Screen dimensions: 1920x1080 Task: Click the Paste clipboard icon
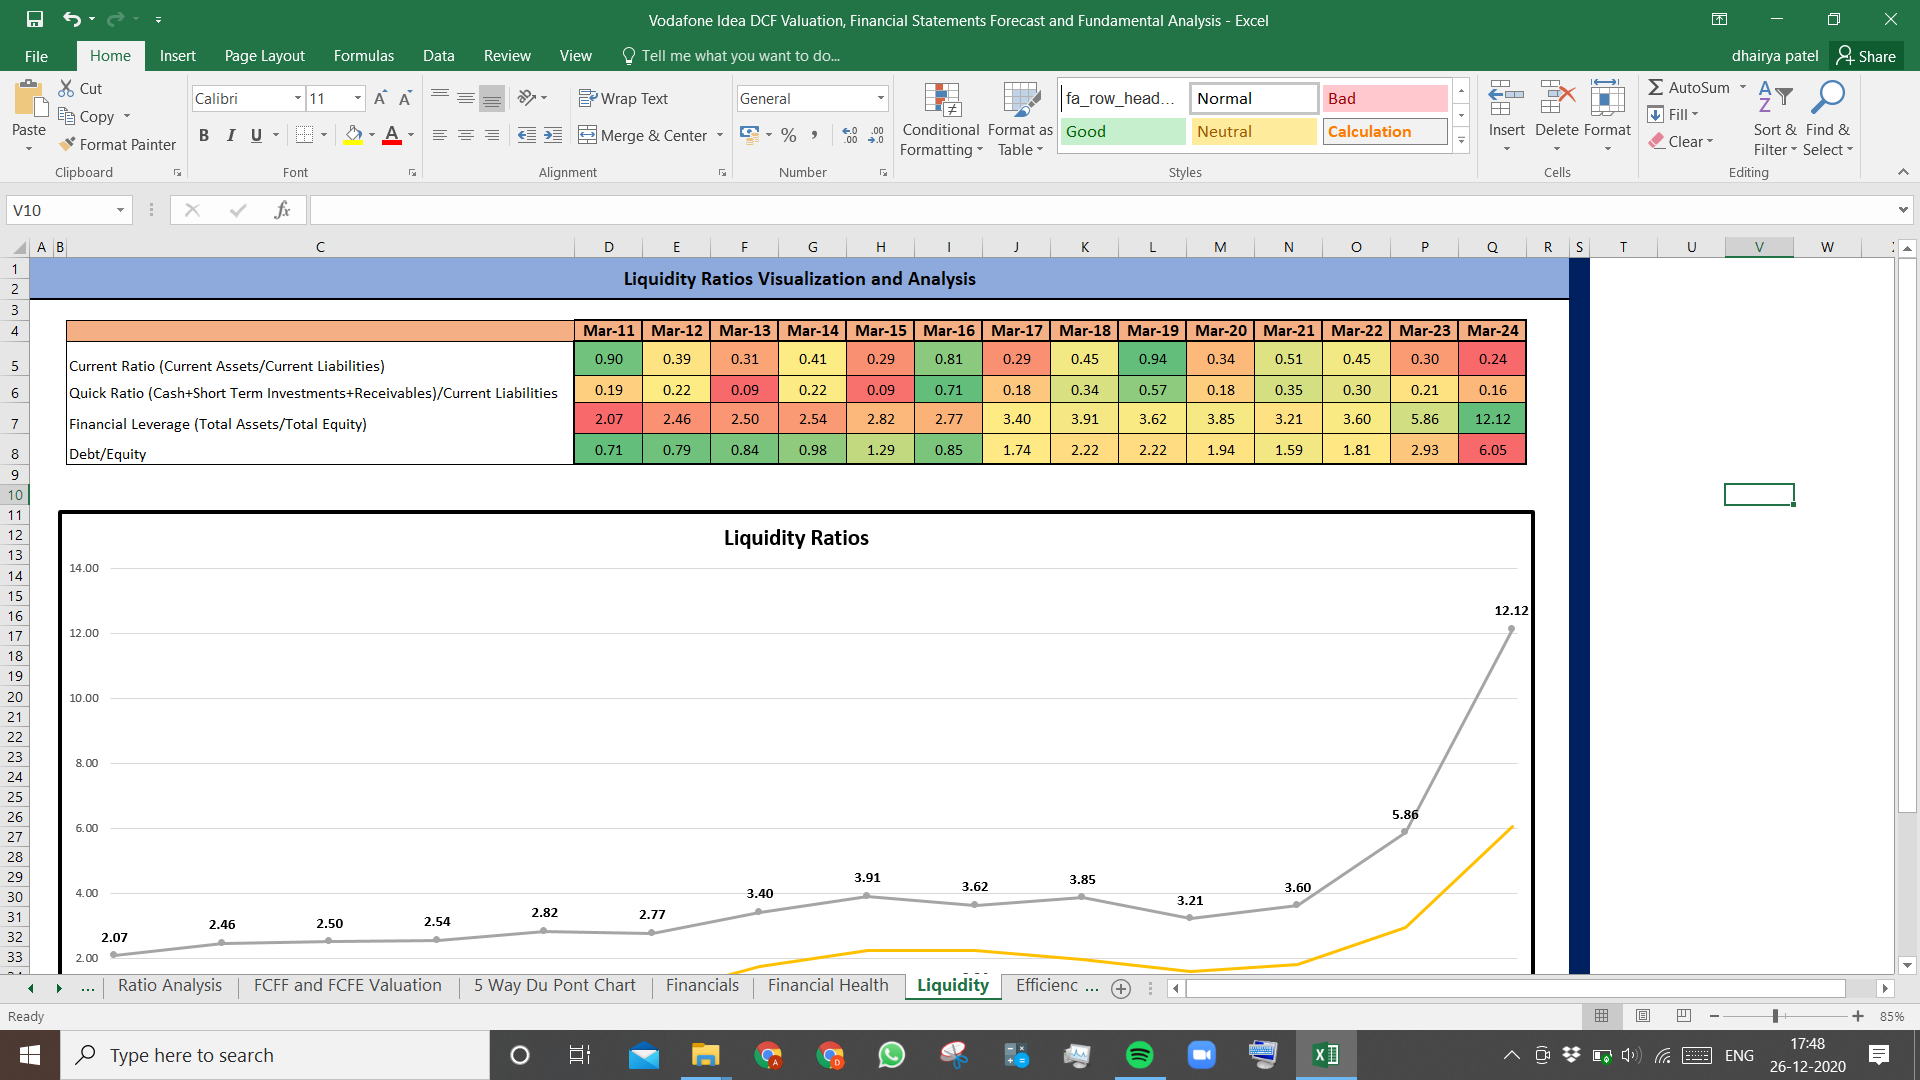(29, 100)
